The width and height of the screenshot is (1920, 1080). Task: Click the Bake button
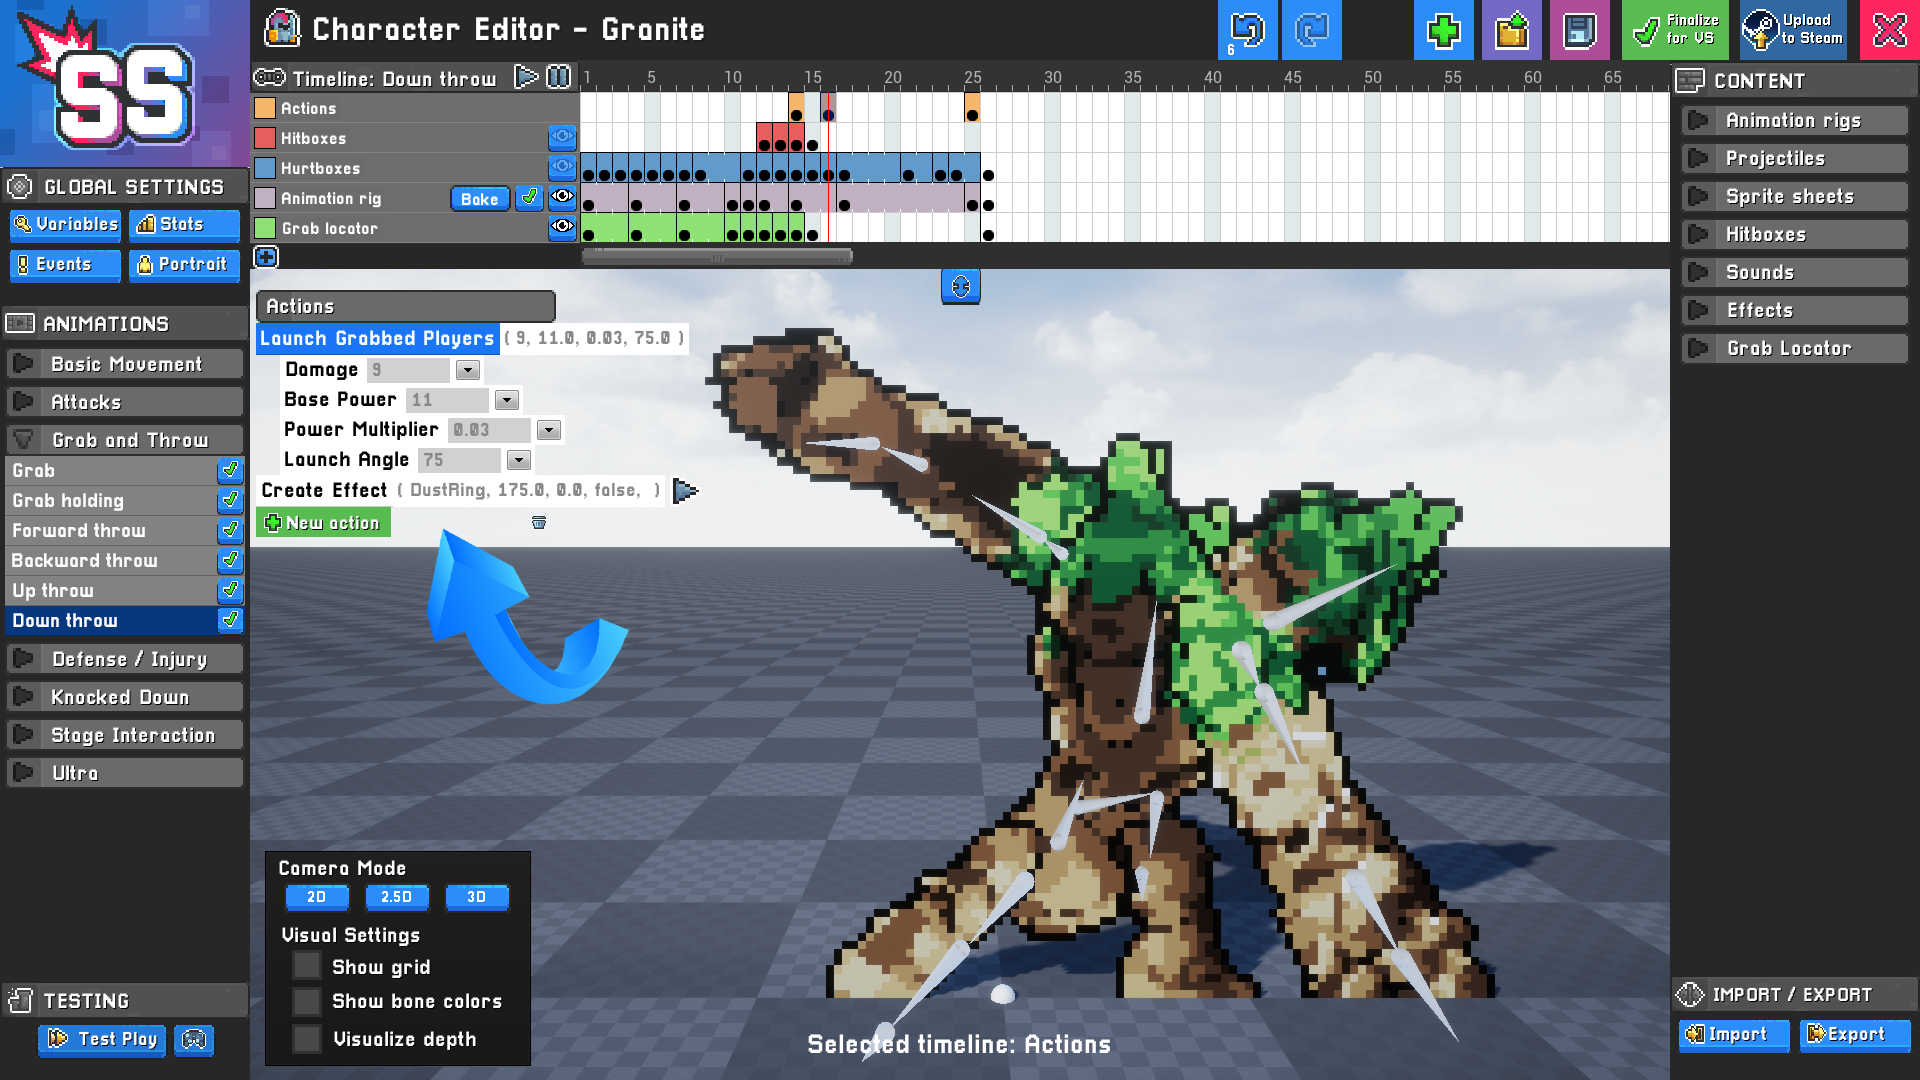(x=480, y=198)
